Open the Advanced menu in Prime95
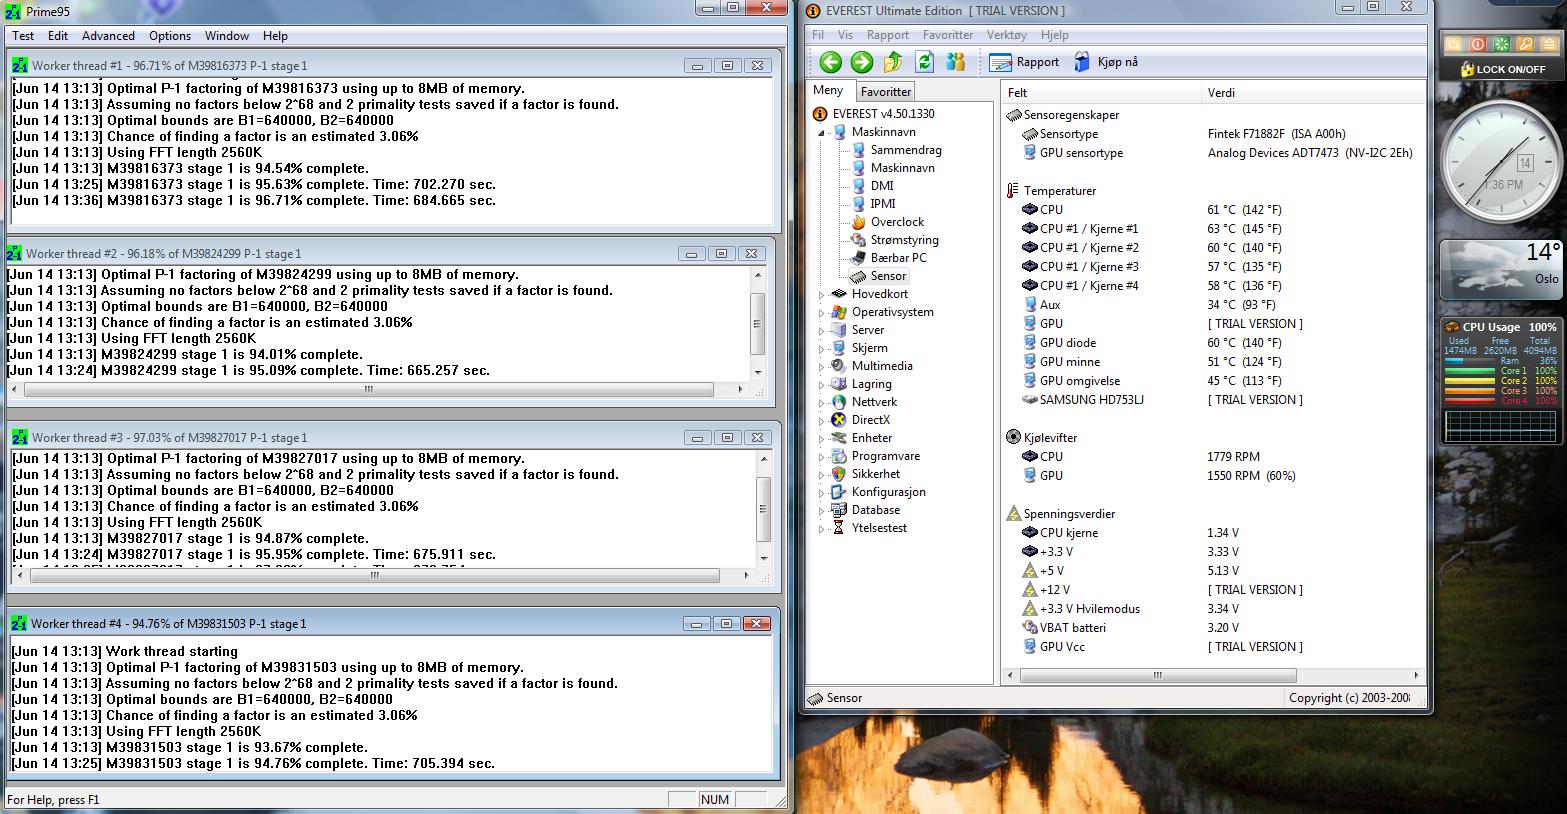The width and height of the screenshot is (1567, 814). [108, 36]
